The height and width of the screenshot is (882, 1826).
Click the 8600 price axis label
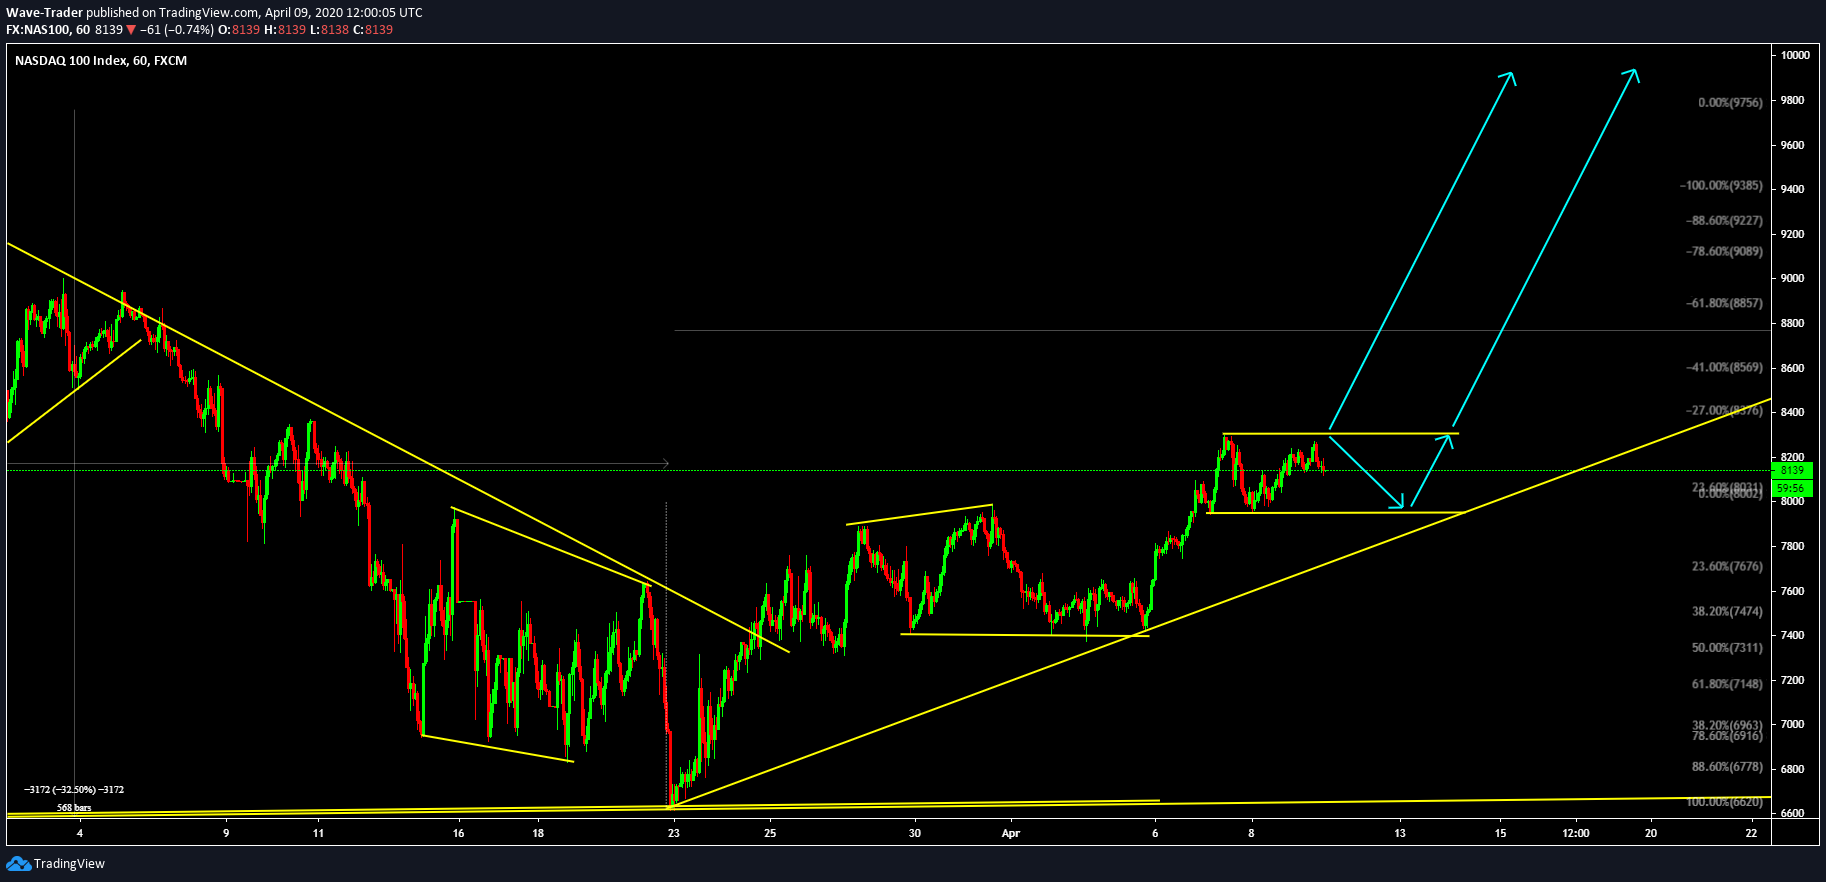point(1792,368)
